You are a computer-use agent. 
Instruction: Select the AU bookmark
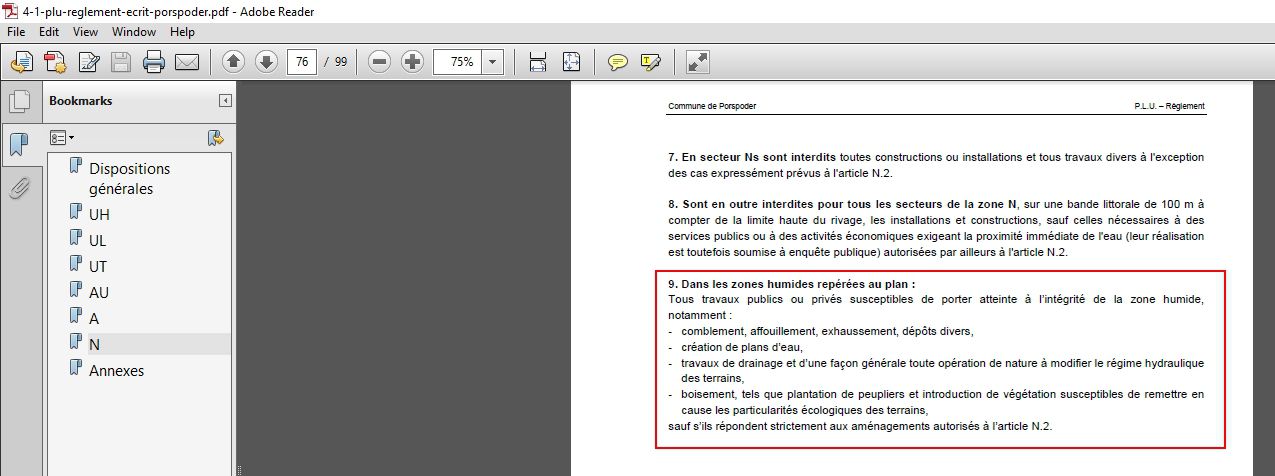pos(99,293)
